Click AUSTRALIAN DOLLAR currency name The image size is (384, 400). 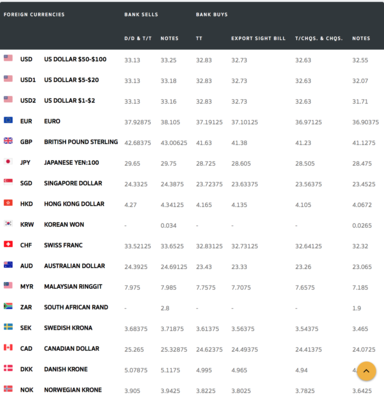[74, 266]
